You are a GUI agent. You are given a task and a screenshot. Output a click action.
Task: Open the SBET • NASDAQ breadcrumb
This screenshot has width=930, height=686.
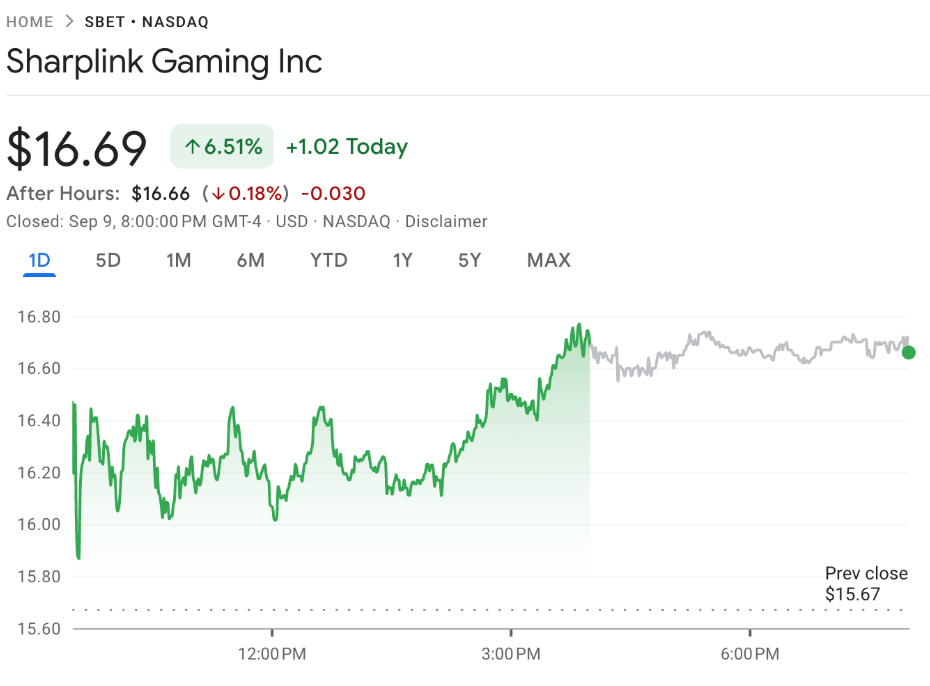147,21
